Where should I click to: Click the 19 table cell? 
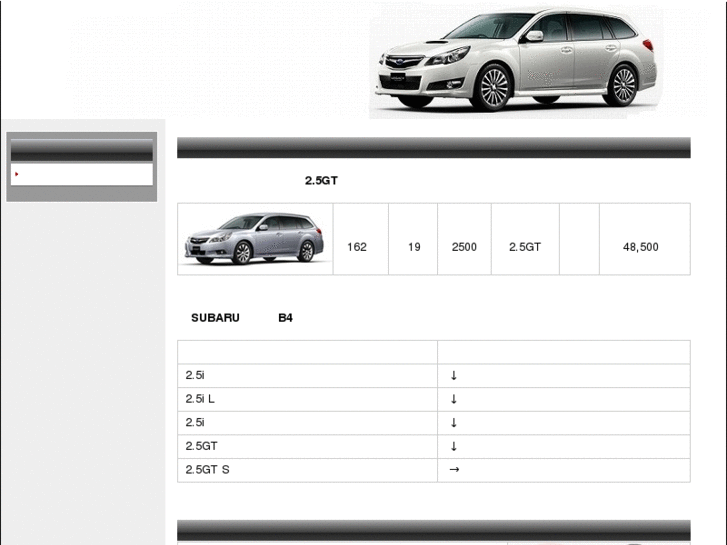(413, 239)
